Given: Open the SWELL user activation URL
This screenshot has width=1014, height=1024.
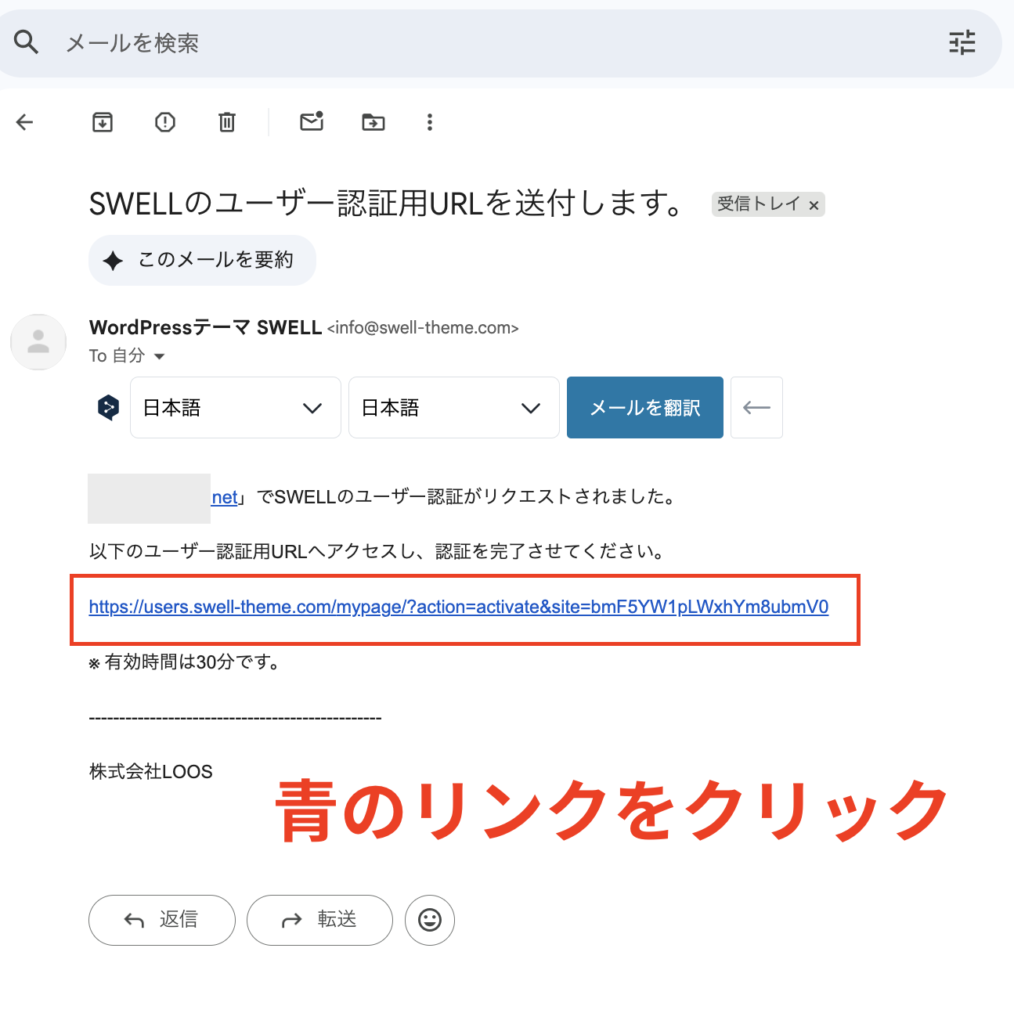Looking at the screenshot, I should tap(458, 607).
